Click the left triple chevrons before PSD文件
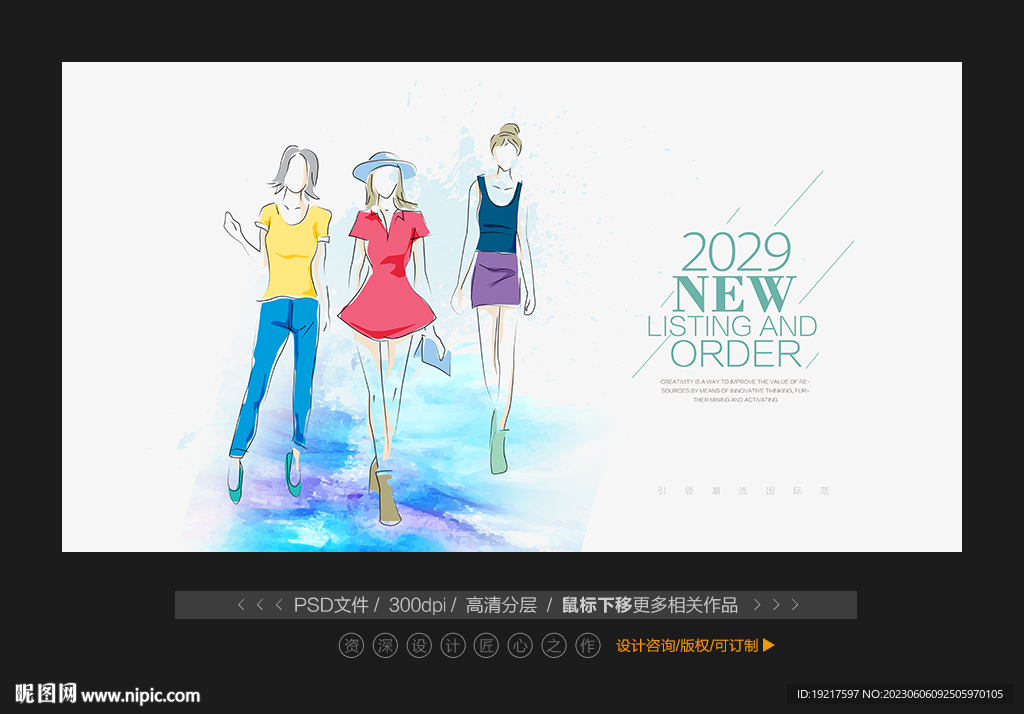This screenshot has width=1024, height=714. coord(259,605)
